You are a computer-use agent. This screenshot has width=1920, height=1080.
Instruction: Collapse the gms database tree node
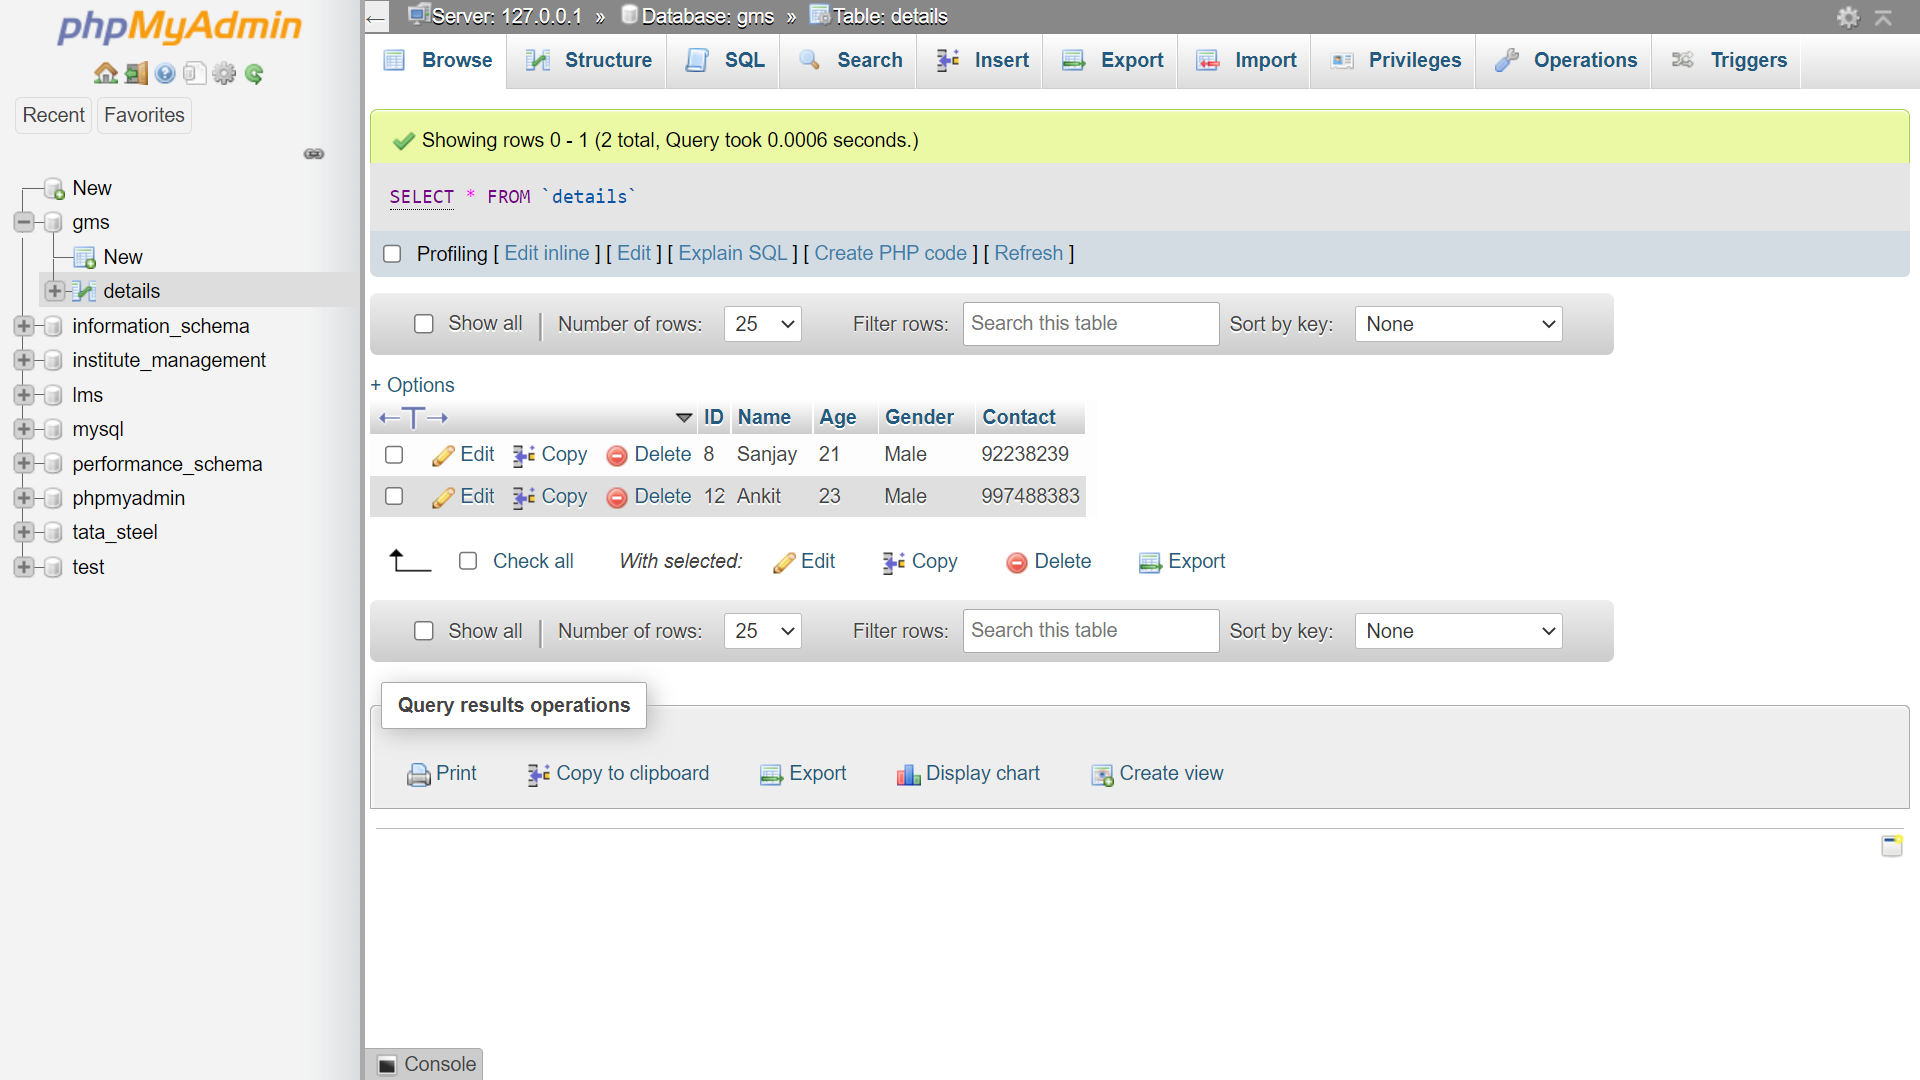(x=22, y=222)
